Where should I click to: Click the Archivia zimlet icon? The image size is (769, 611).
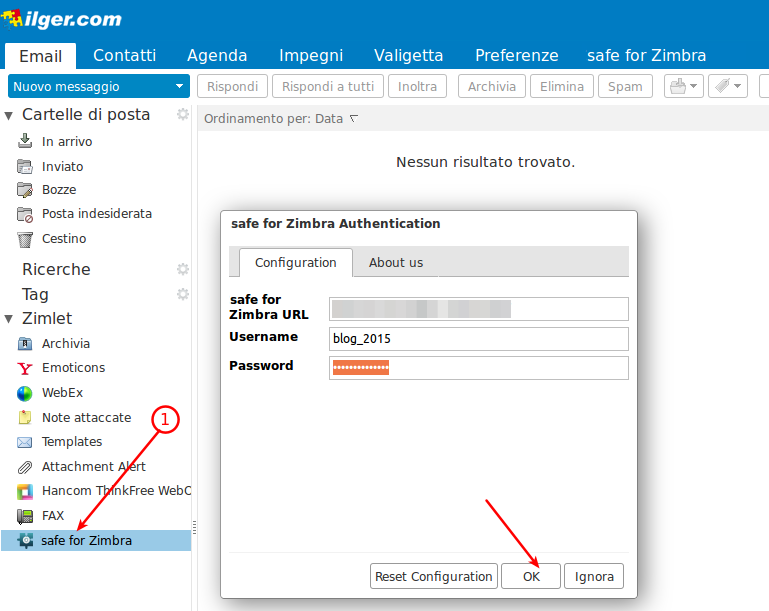[x=25, y=343]
